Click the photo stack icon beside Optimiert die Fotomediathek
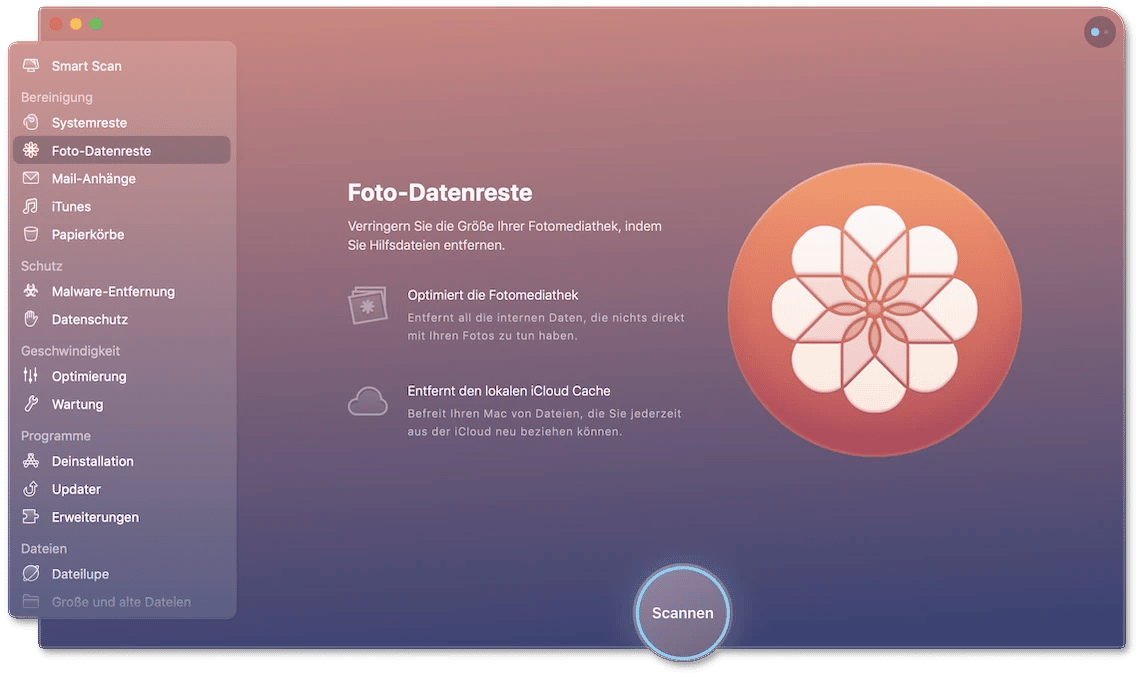This screenshot has width=1139, height=677. pyautogui.click(x=368, y=306)
